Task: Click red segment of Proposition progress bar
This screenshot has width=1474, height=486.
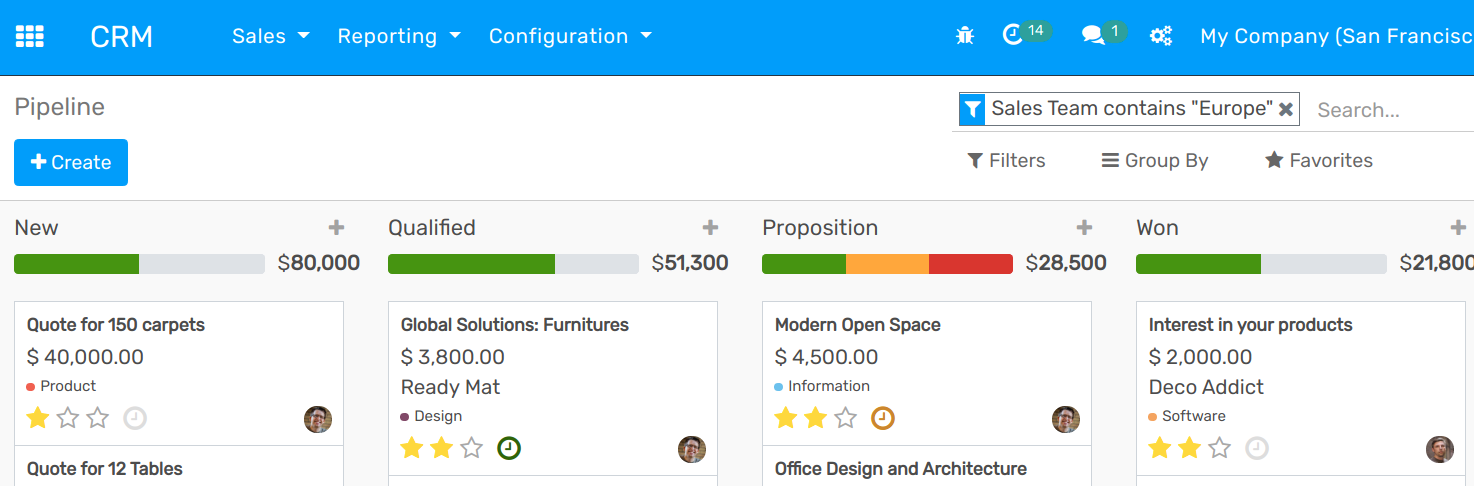Action: pos(970,264)
